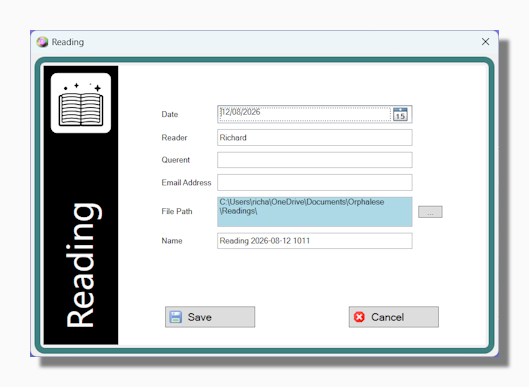
Task: Select the highlighted File Path box
Action: tap(315, 212)
